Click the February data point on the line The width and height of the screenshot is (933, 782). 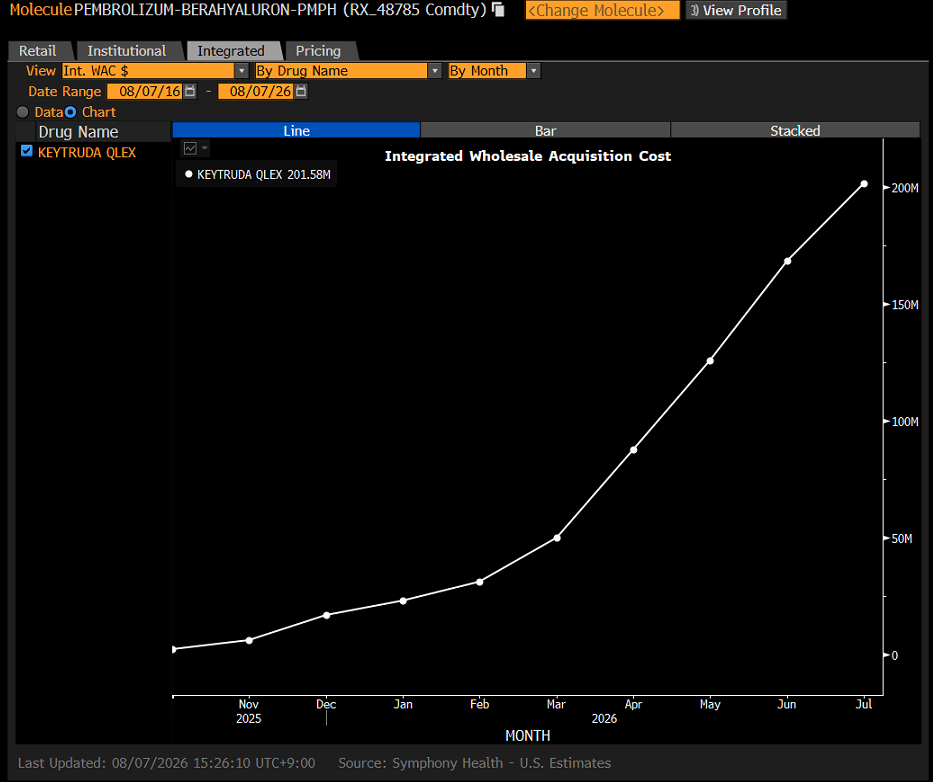480,581
